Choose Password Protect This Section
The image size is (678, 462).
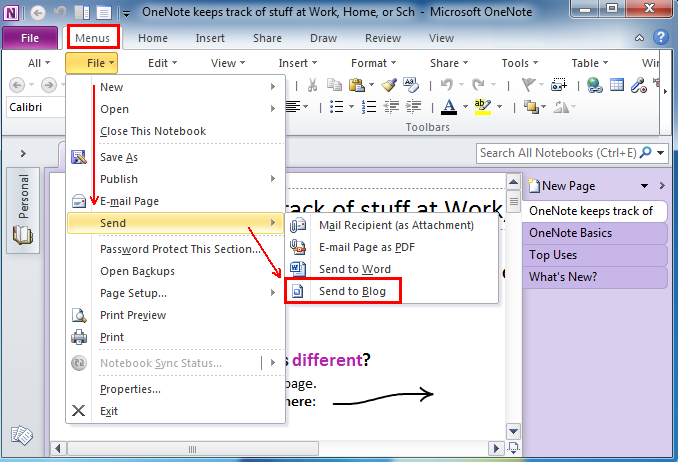[175, 249]
